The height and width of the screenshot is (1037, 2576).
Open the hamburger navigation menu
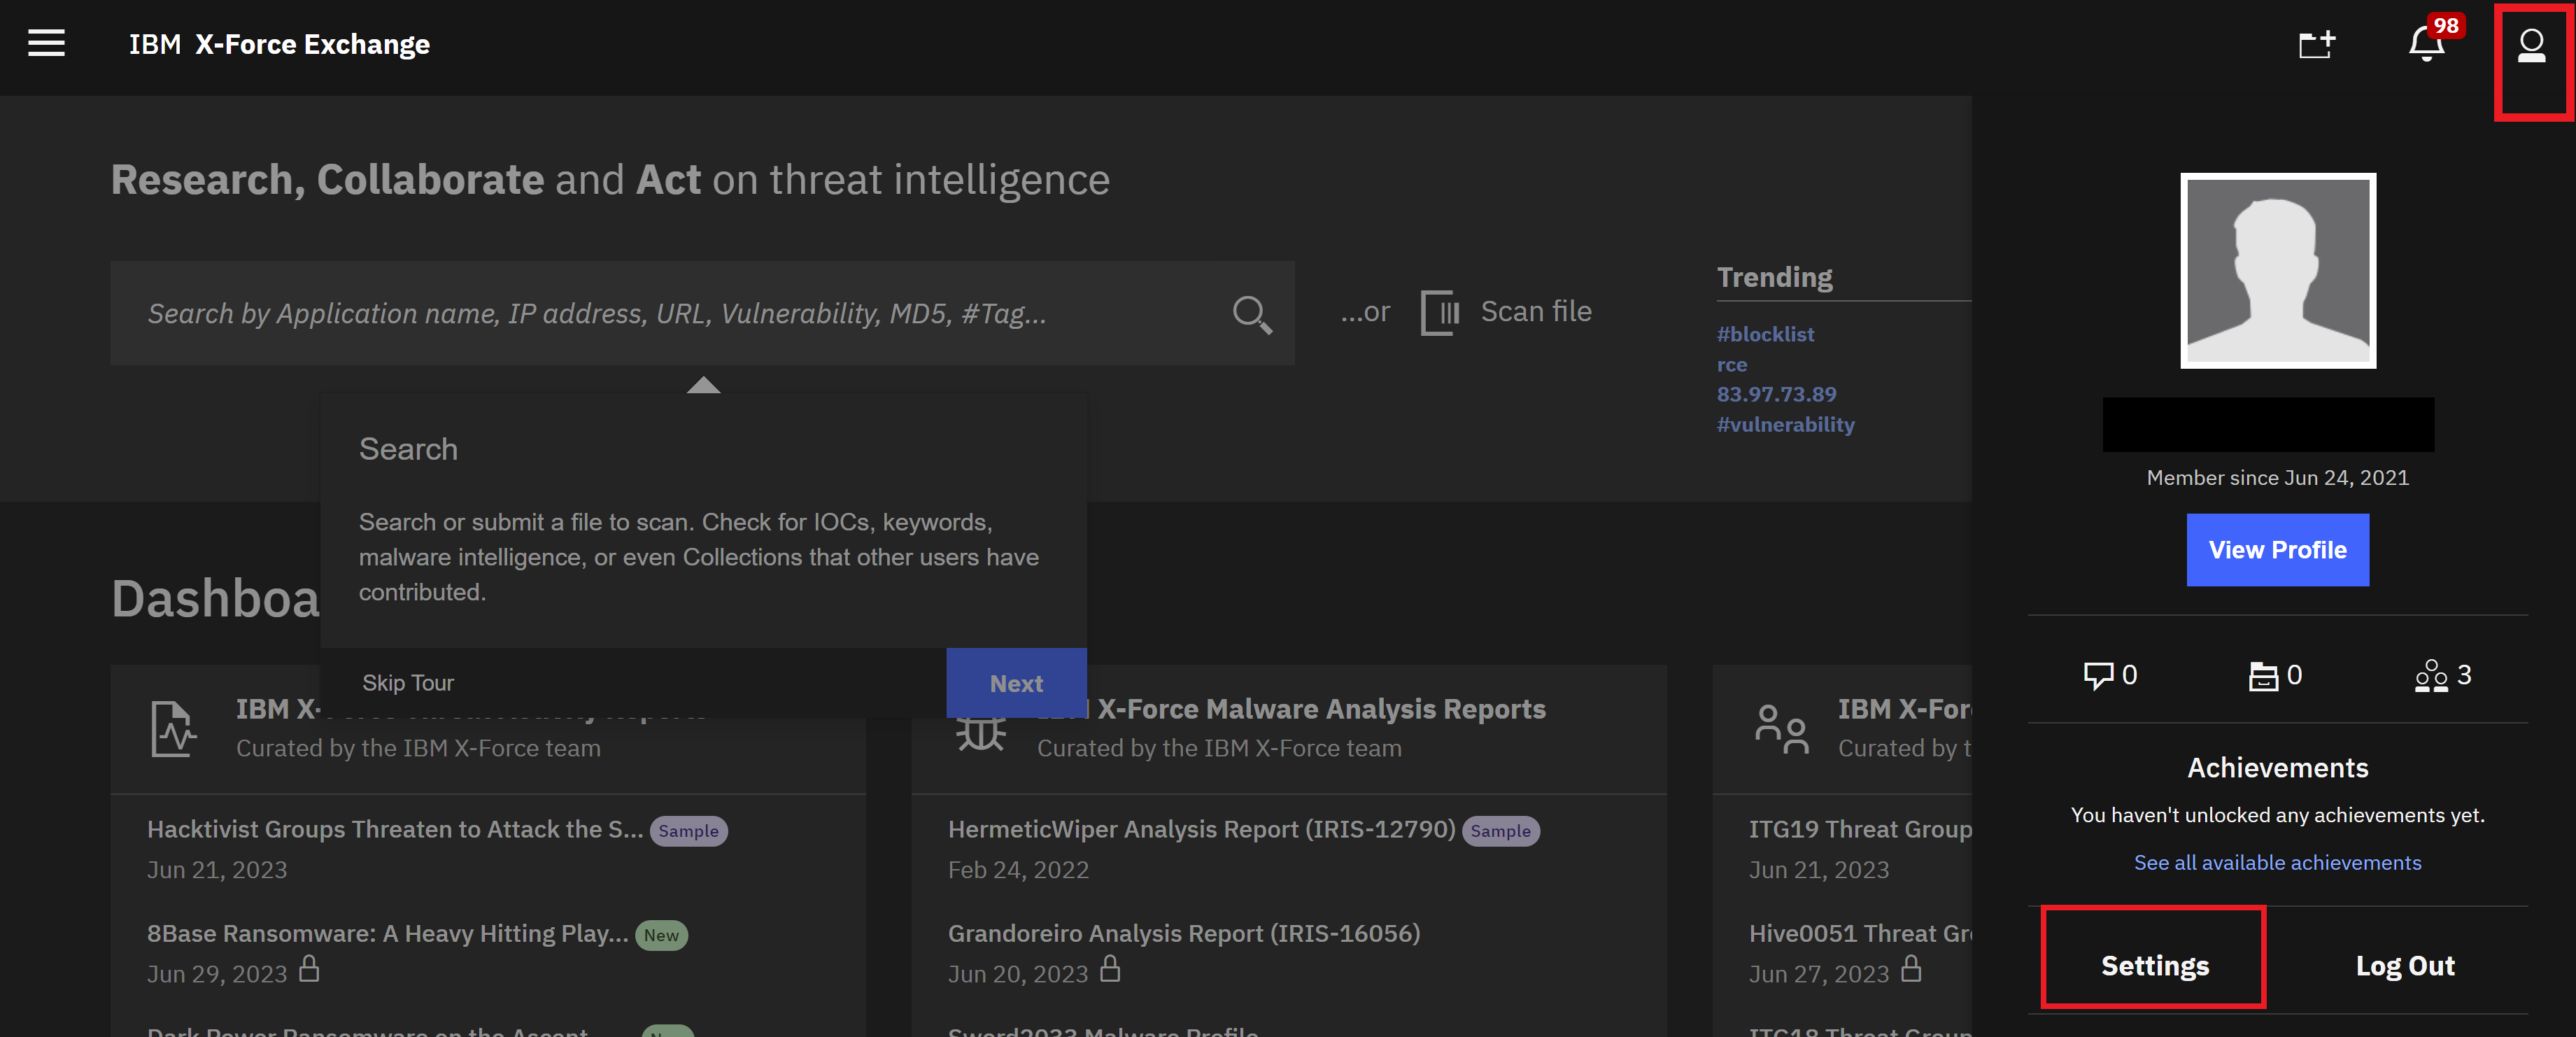tap(46, 43)
